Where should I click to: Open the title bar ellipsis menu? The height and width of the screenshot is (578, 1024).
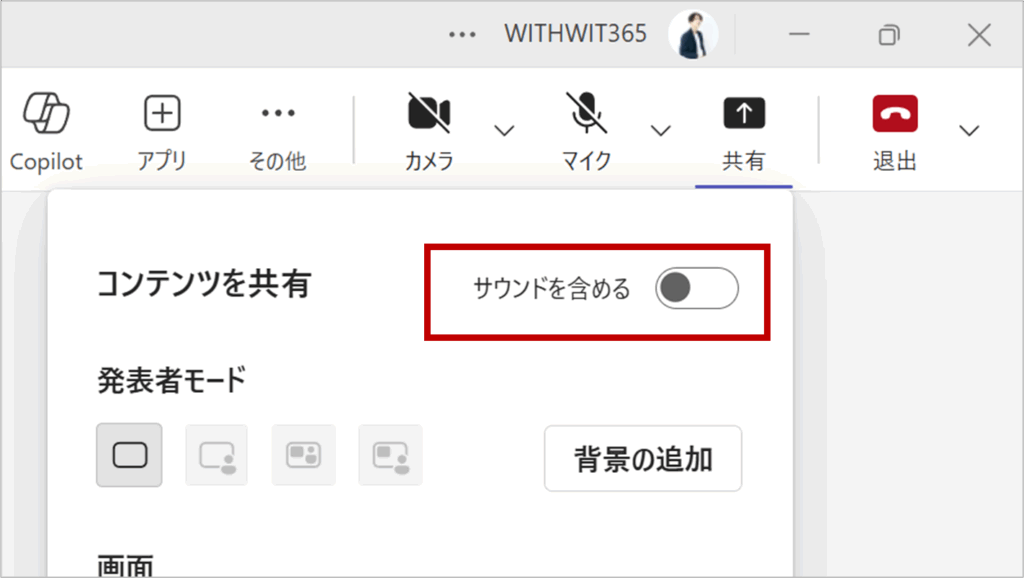pyautogui.click(x=462, y=35)
